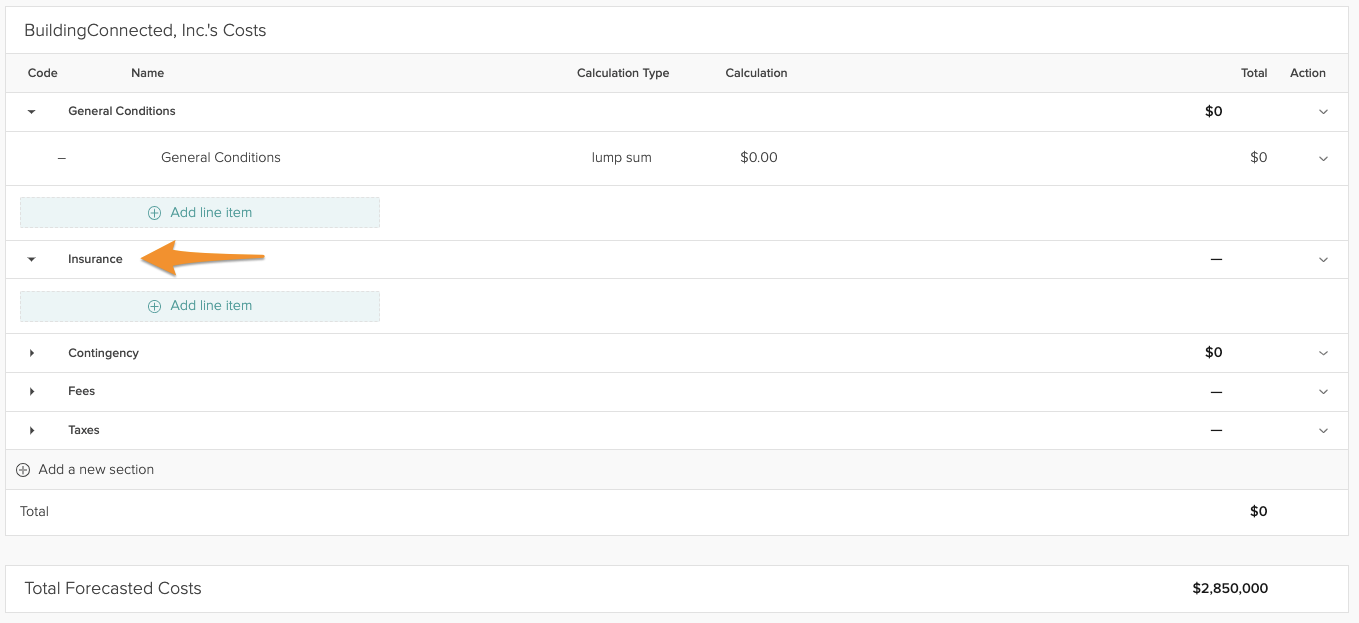
Task: Open action menu for General Conditions section
Action: [x=1323, y=112]
